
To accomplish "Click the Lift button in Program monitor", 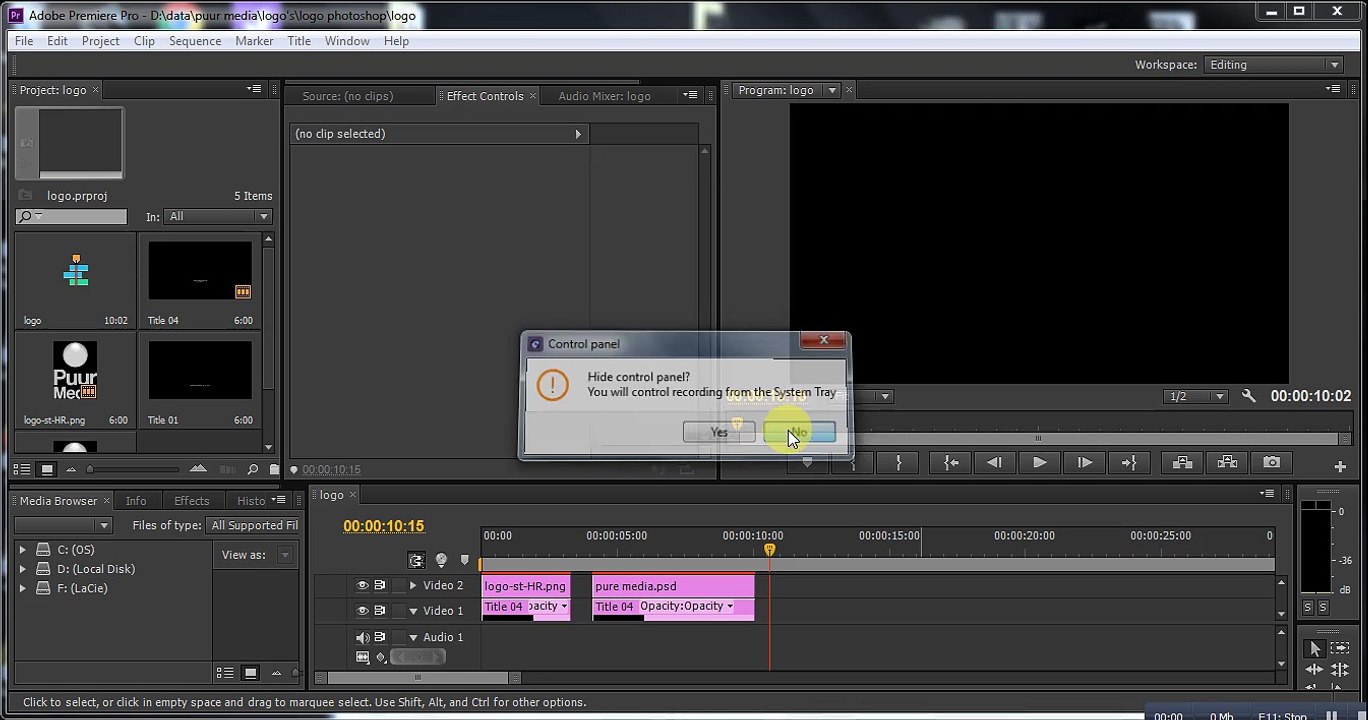I will [x=1182, y=463].
